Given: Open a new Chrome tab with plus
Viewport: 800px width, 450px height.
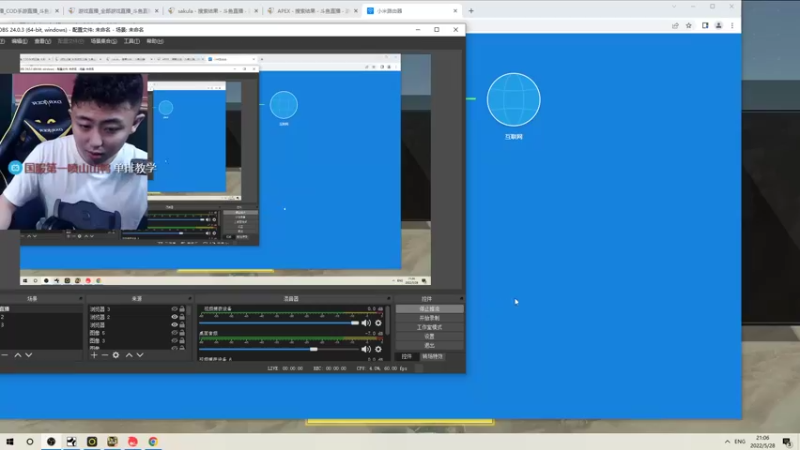Looking at the screenshot, I should [x=471, y=11].
